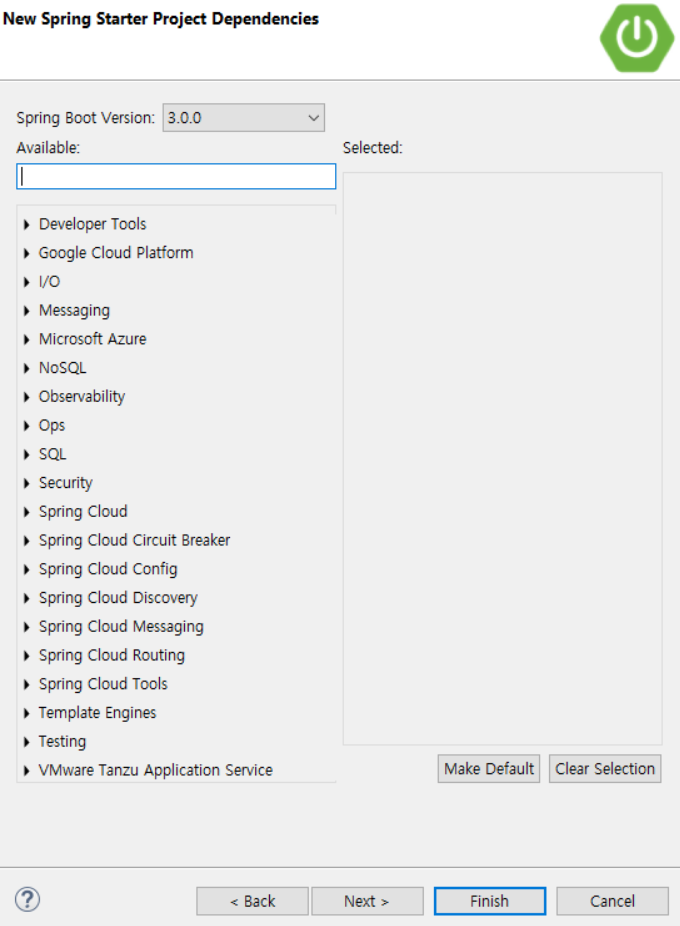Click the Make Default button

(488, 768)
